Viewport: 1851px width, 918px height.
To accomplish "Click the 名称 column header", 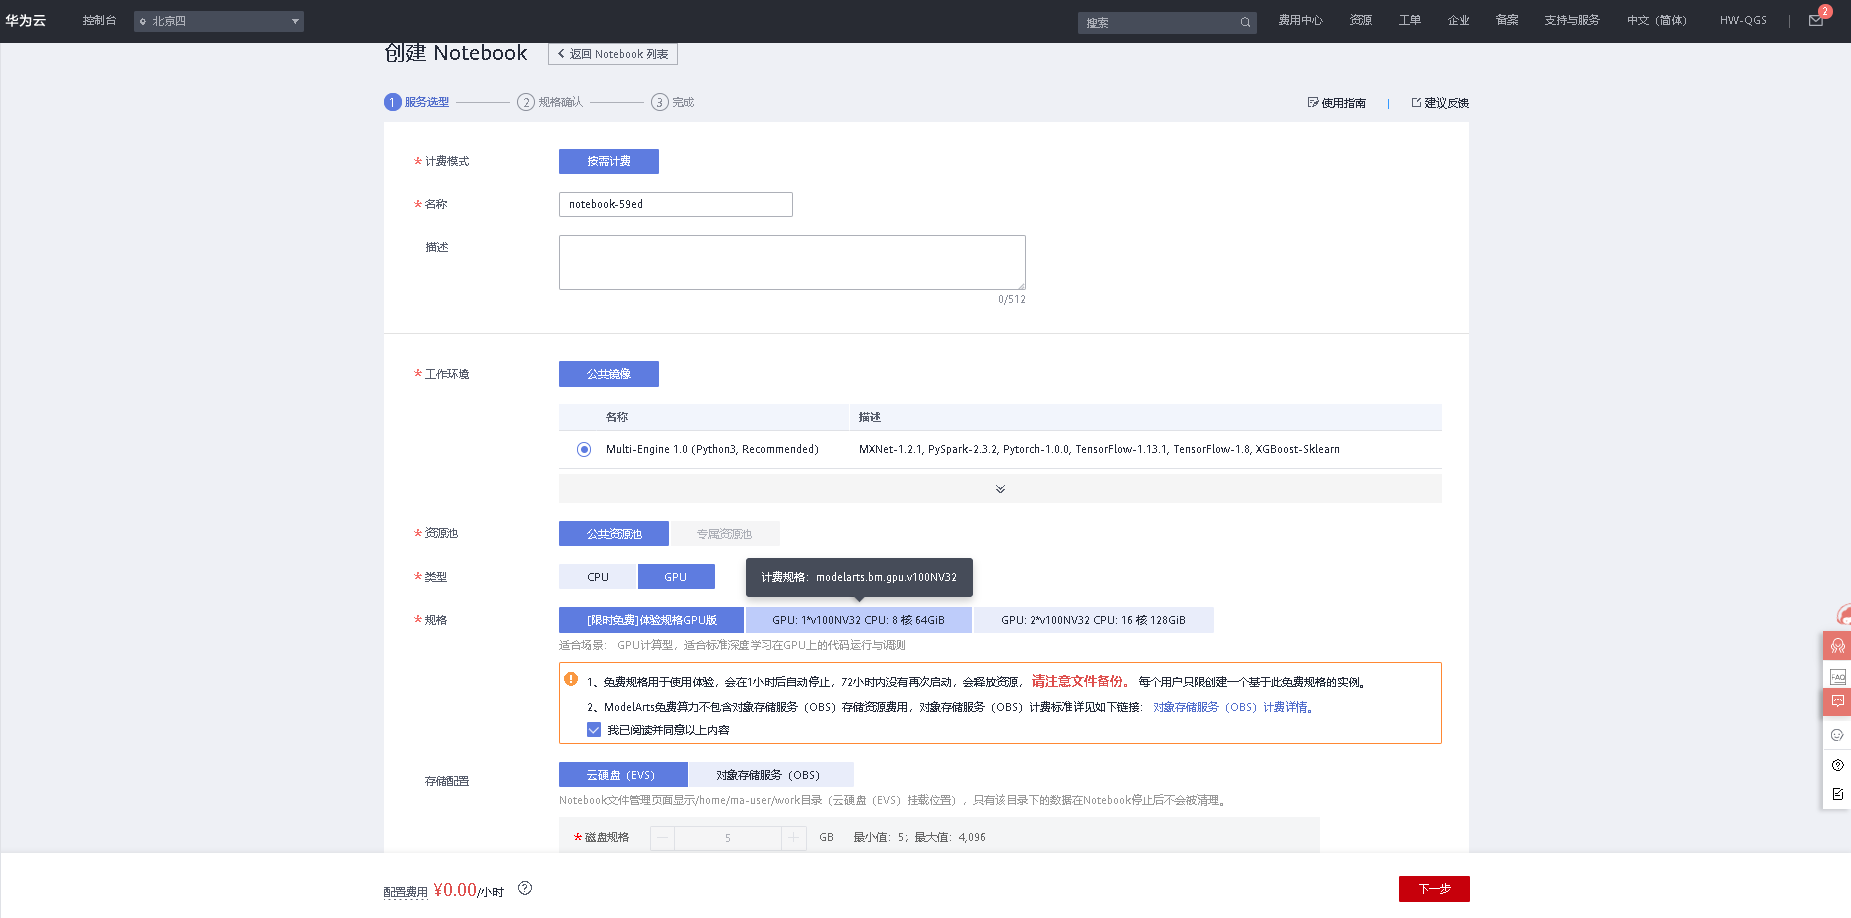I will tap(617, 417).
